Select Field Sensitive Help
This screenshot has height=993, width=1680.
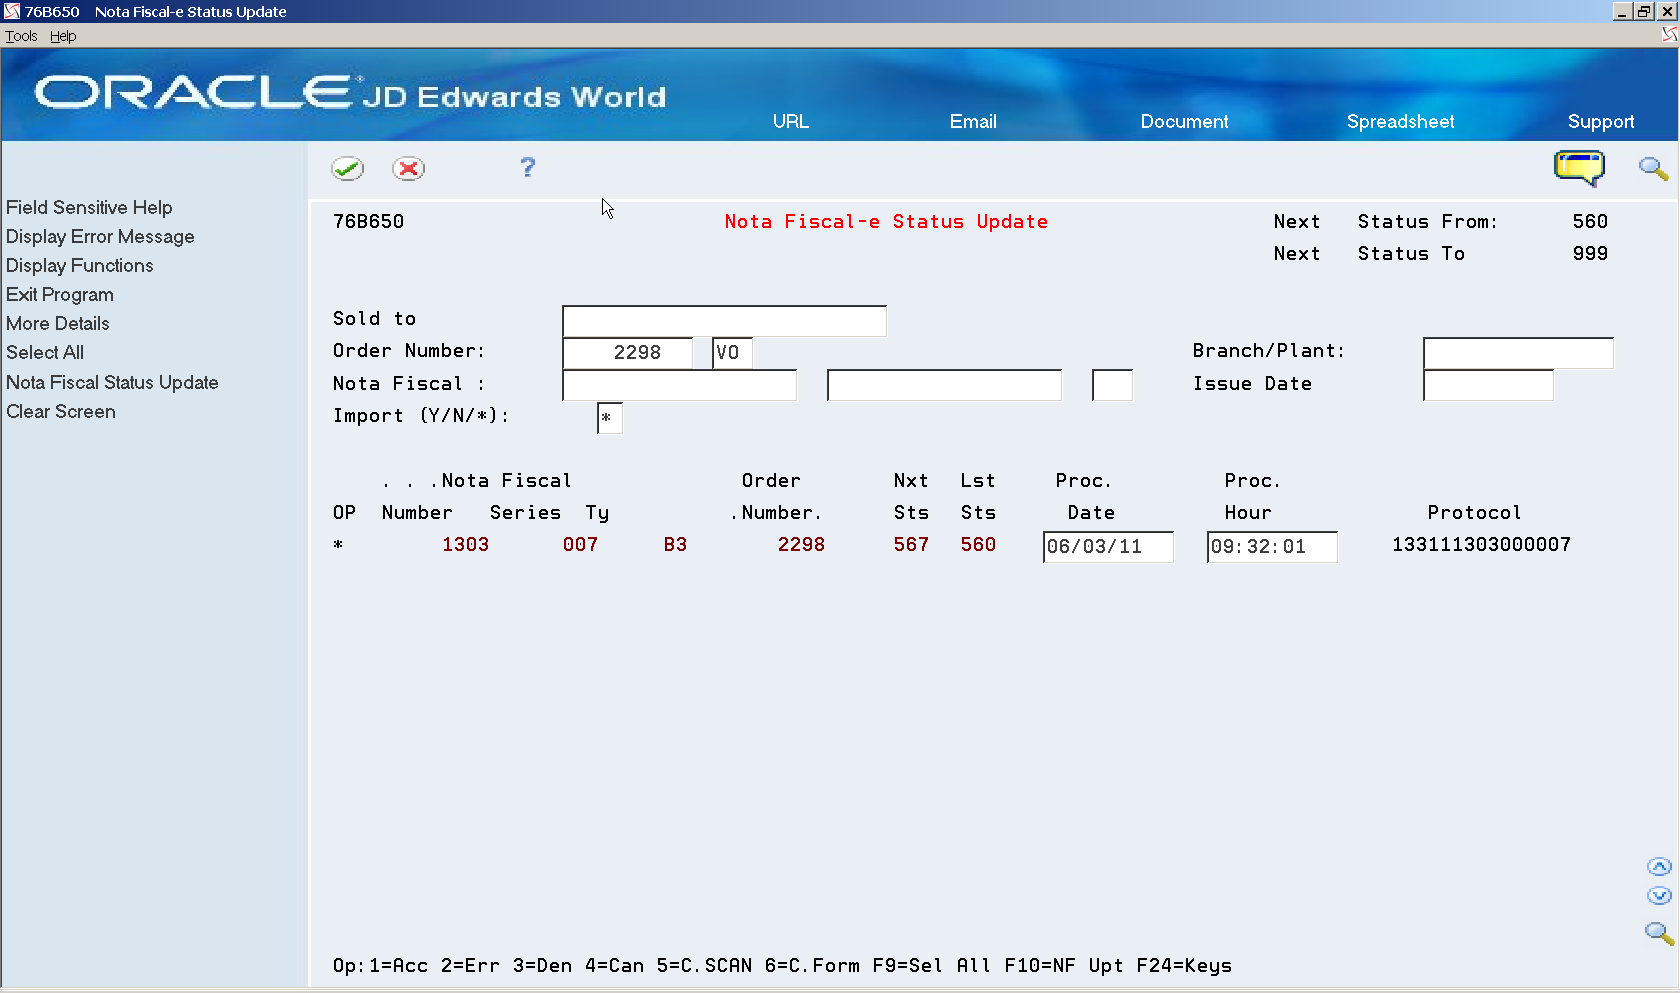click(89, 207)
